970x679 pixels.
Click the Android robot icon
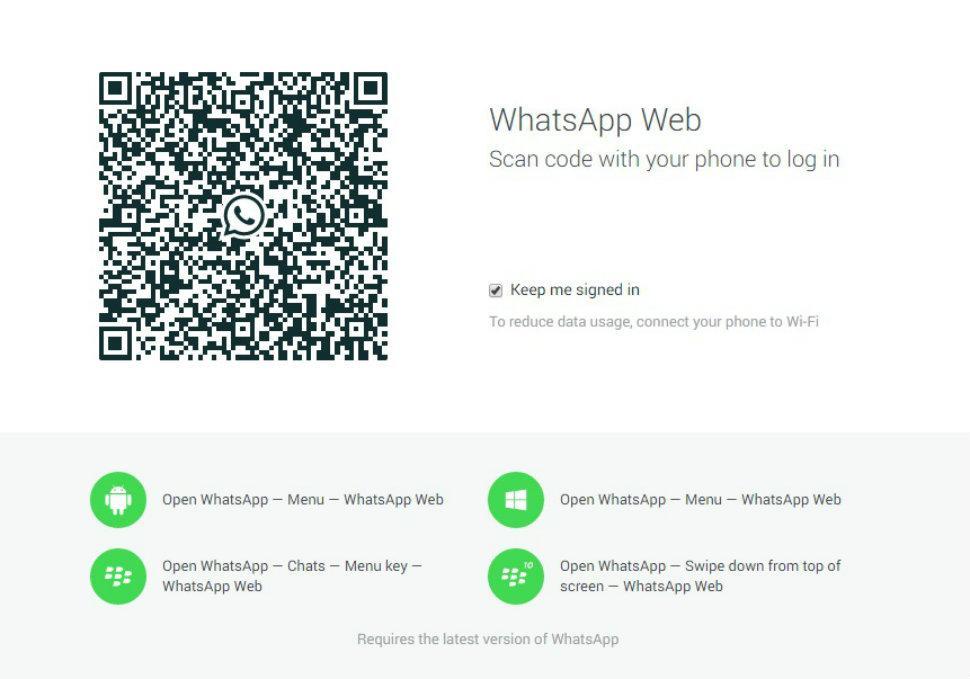click(118, 500)
